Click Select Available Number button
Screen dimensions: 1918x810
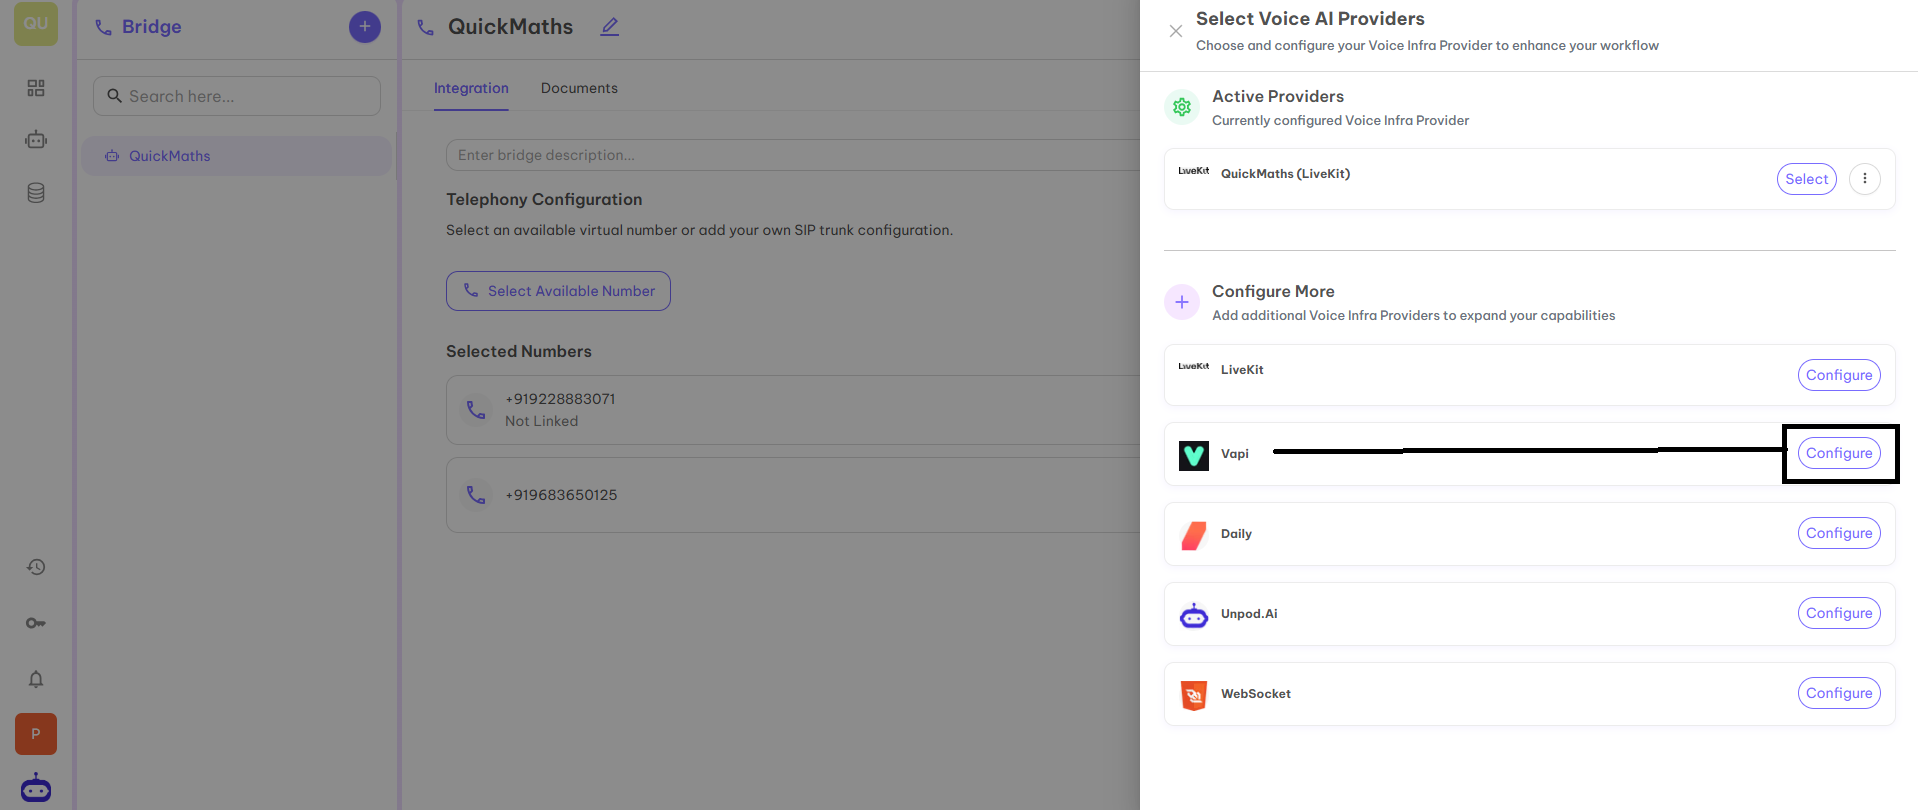(x=558, y=291)
